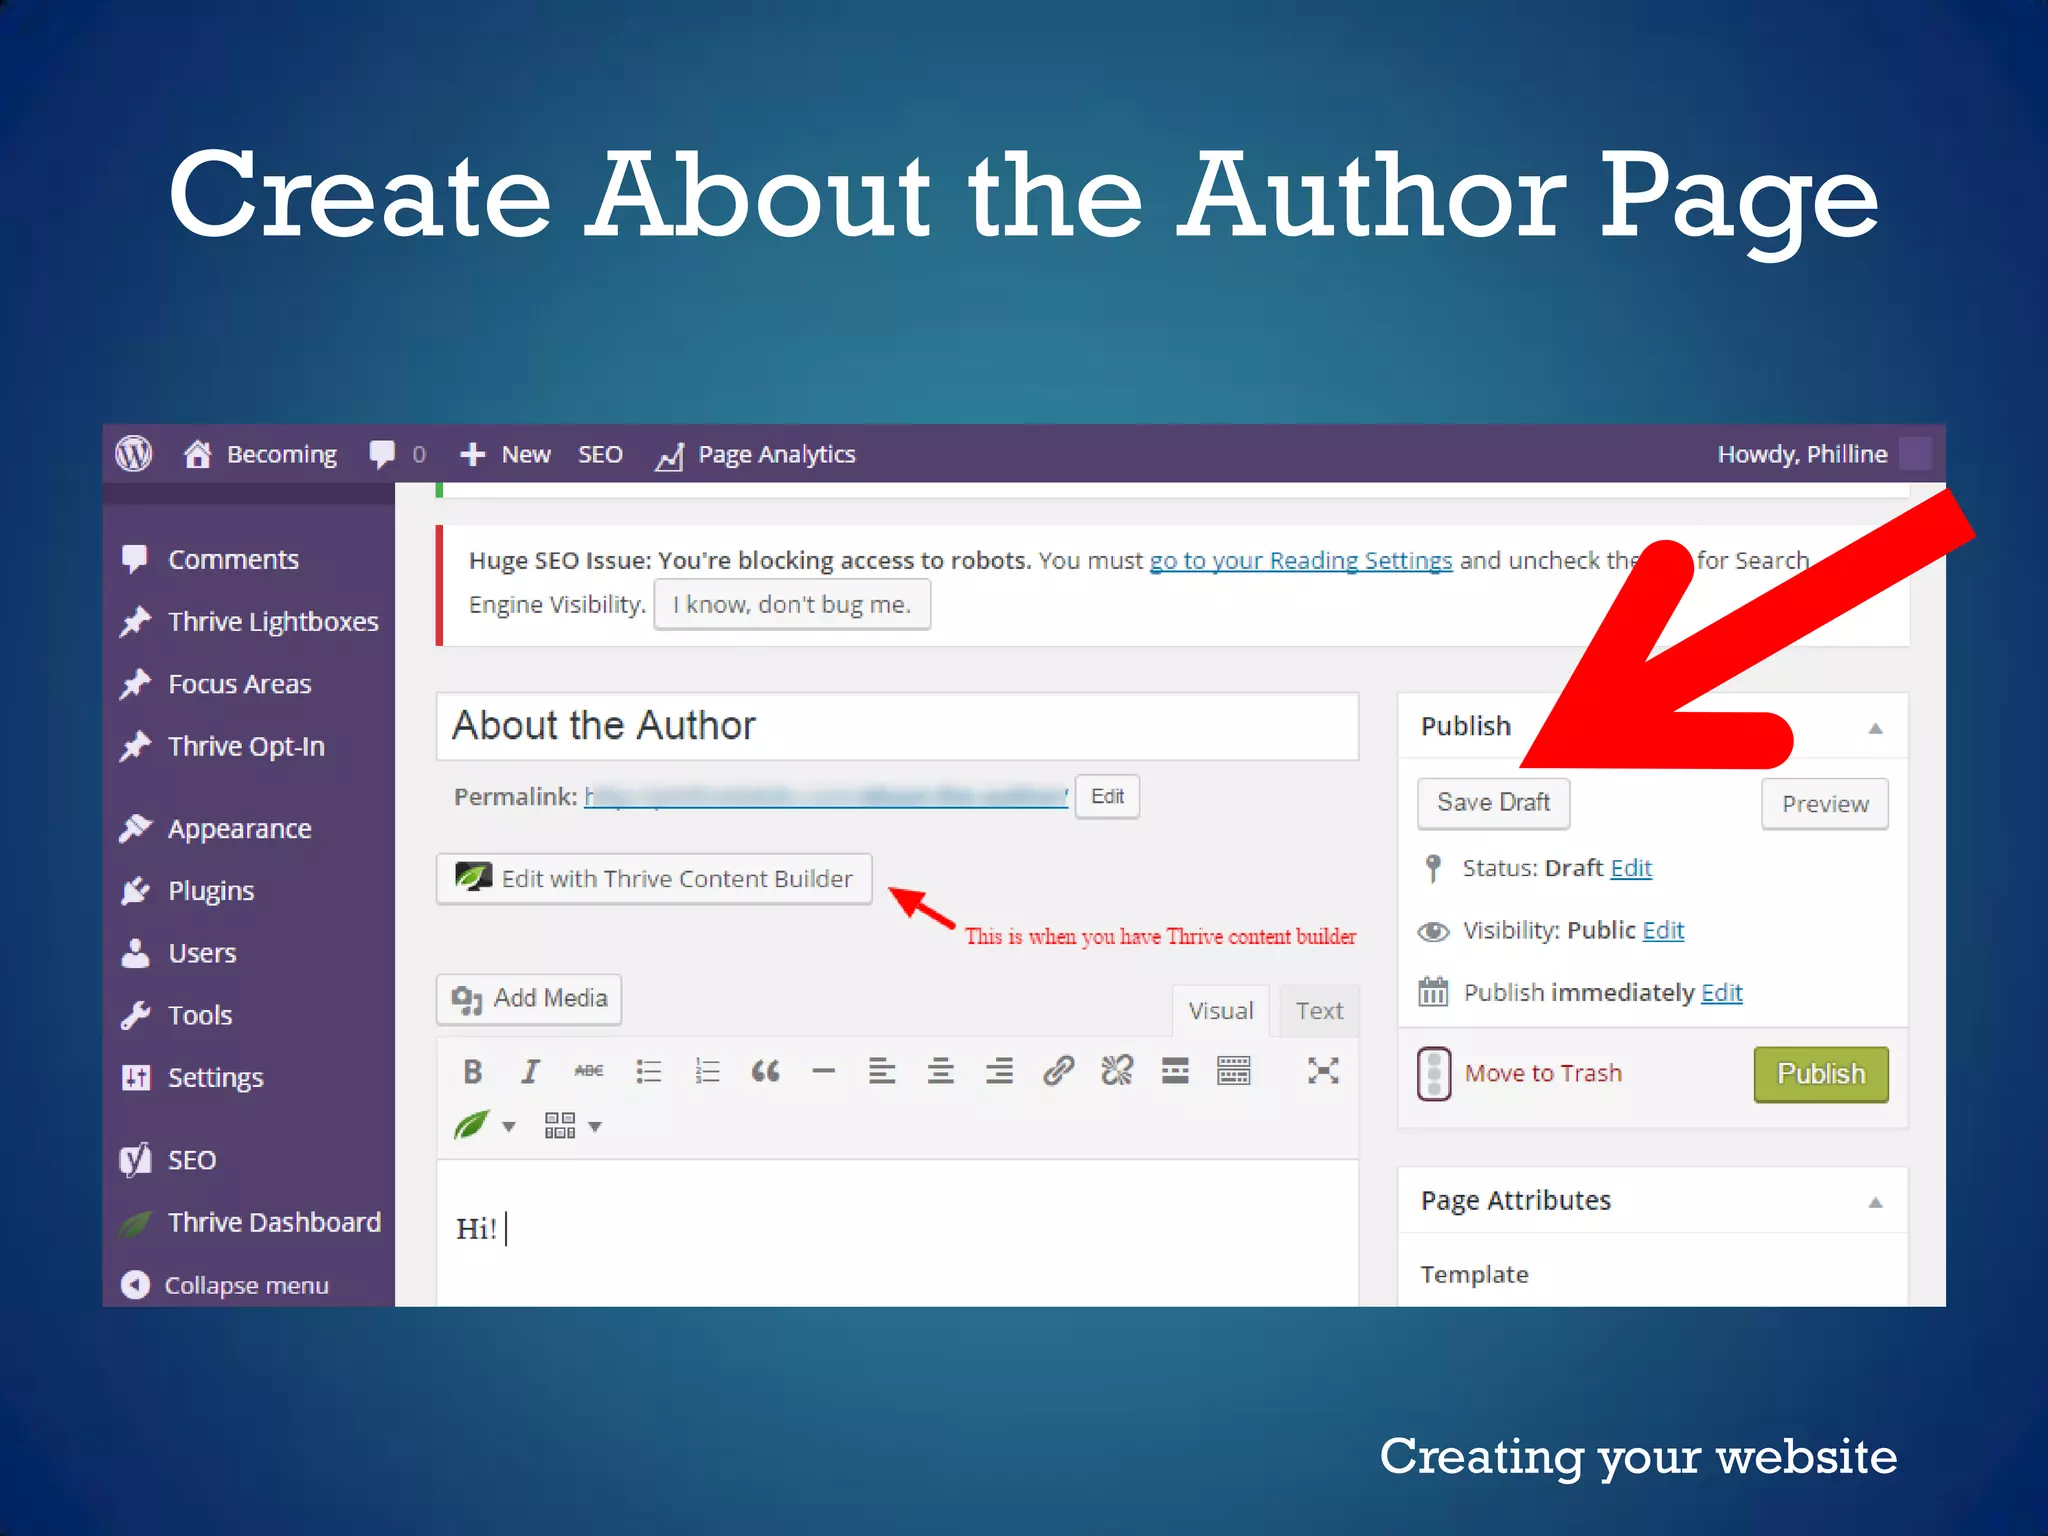The image size is (2048, 1536).
Task: Open the comments bubble in admin bar
Action: pyautogui.click(x=382, y=454)
